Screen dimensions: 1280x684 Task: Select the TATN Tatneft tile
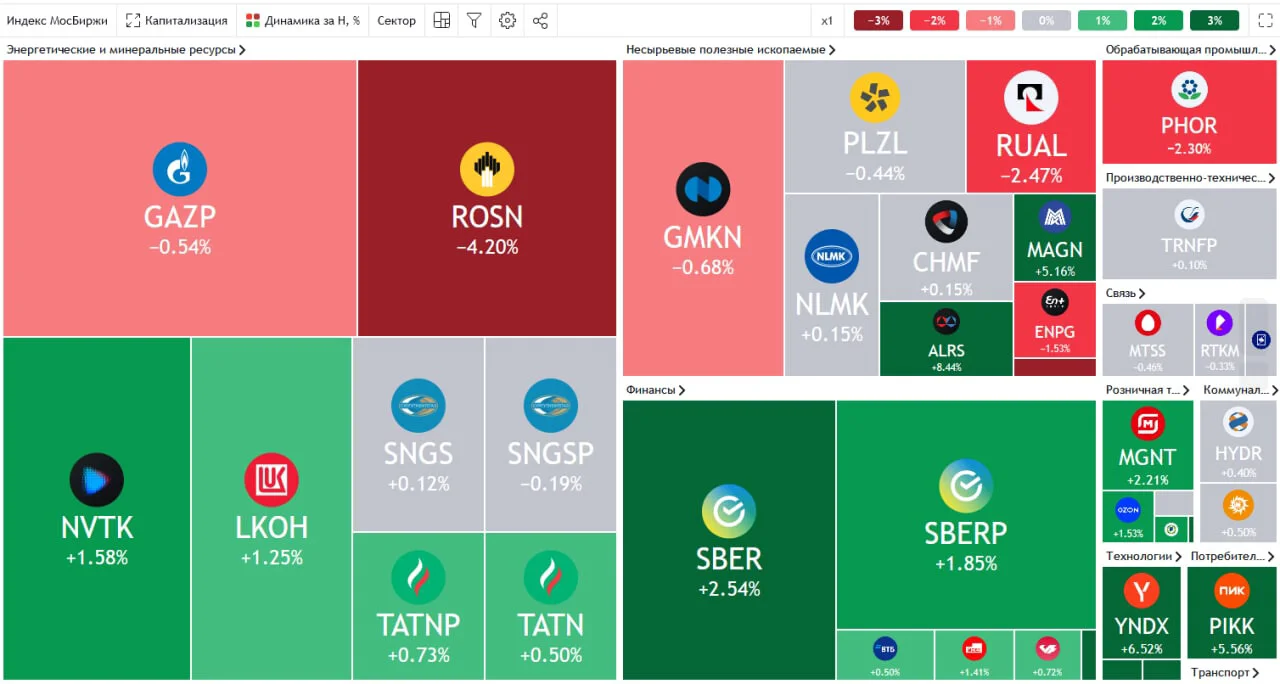pos(551,606)
